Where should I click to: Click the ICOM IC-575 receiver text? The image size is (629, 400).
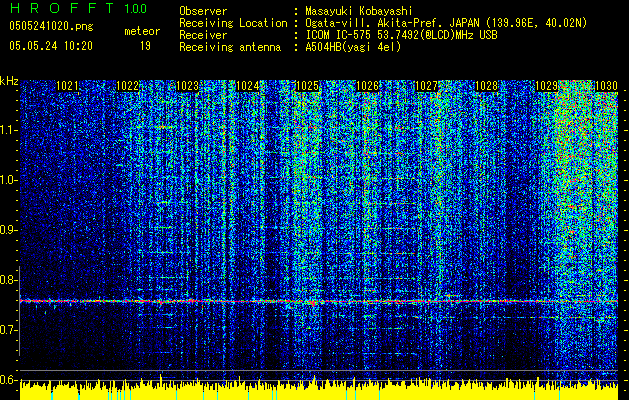click(x=401, y=35)
